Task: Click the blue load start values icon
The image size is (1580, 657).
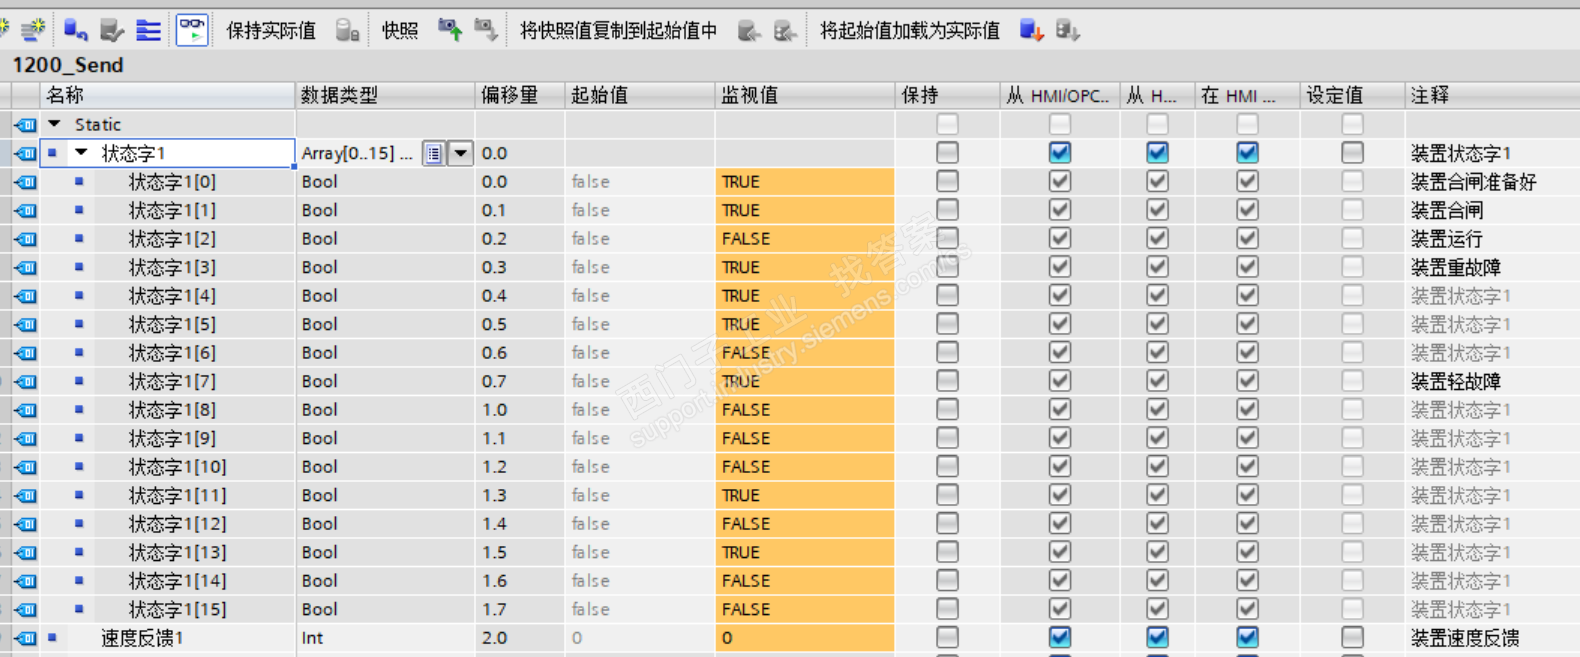Action: point(1031,30)
